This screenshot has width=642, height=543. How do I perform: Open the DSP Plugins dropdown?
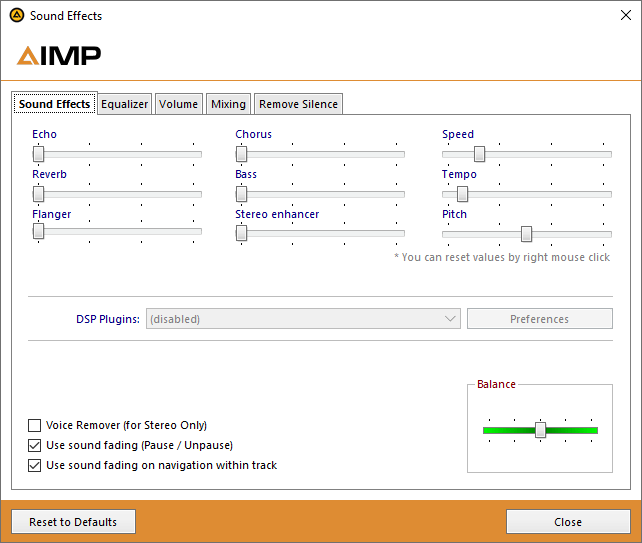click(x=303, y=319)
